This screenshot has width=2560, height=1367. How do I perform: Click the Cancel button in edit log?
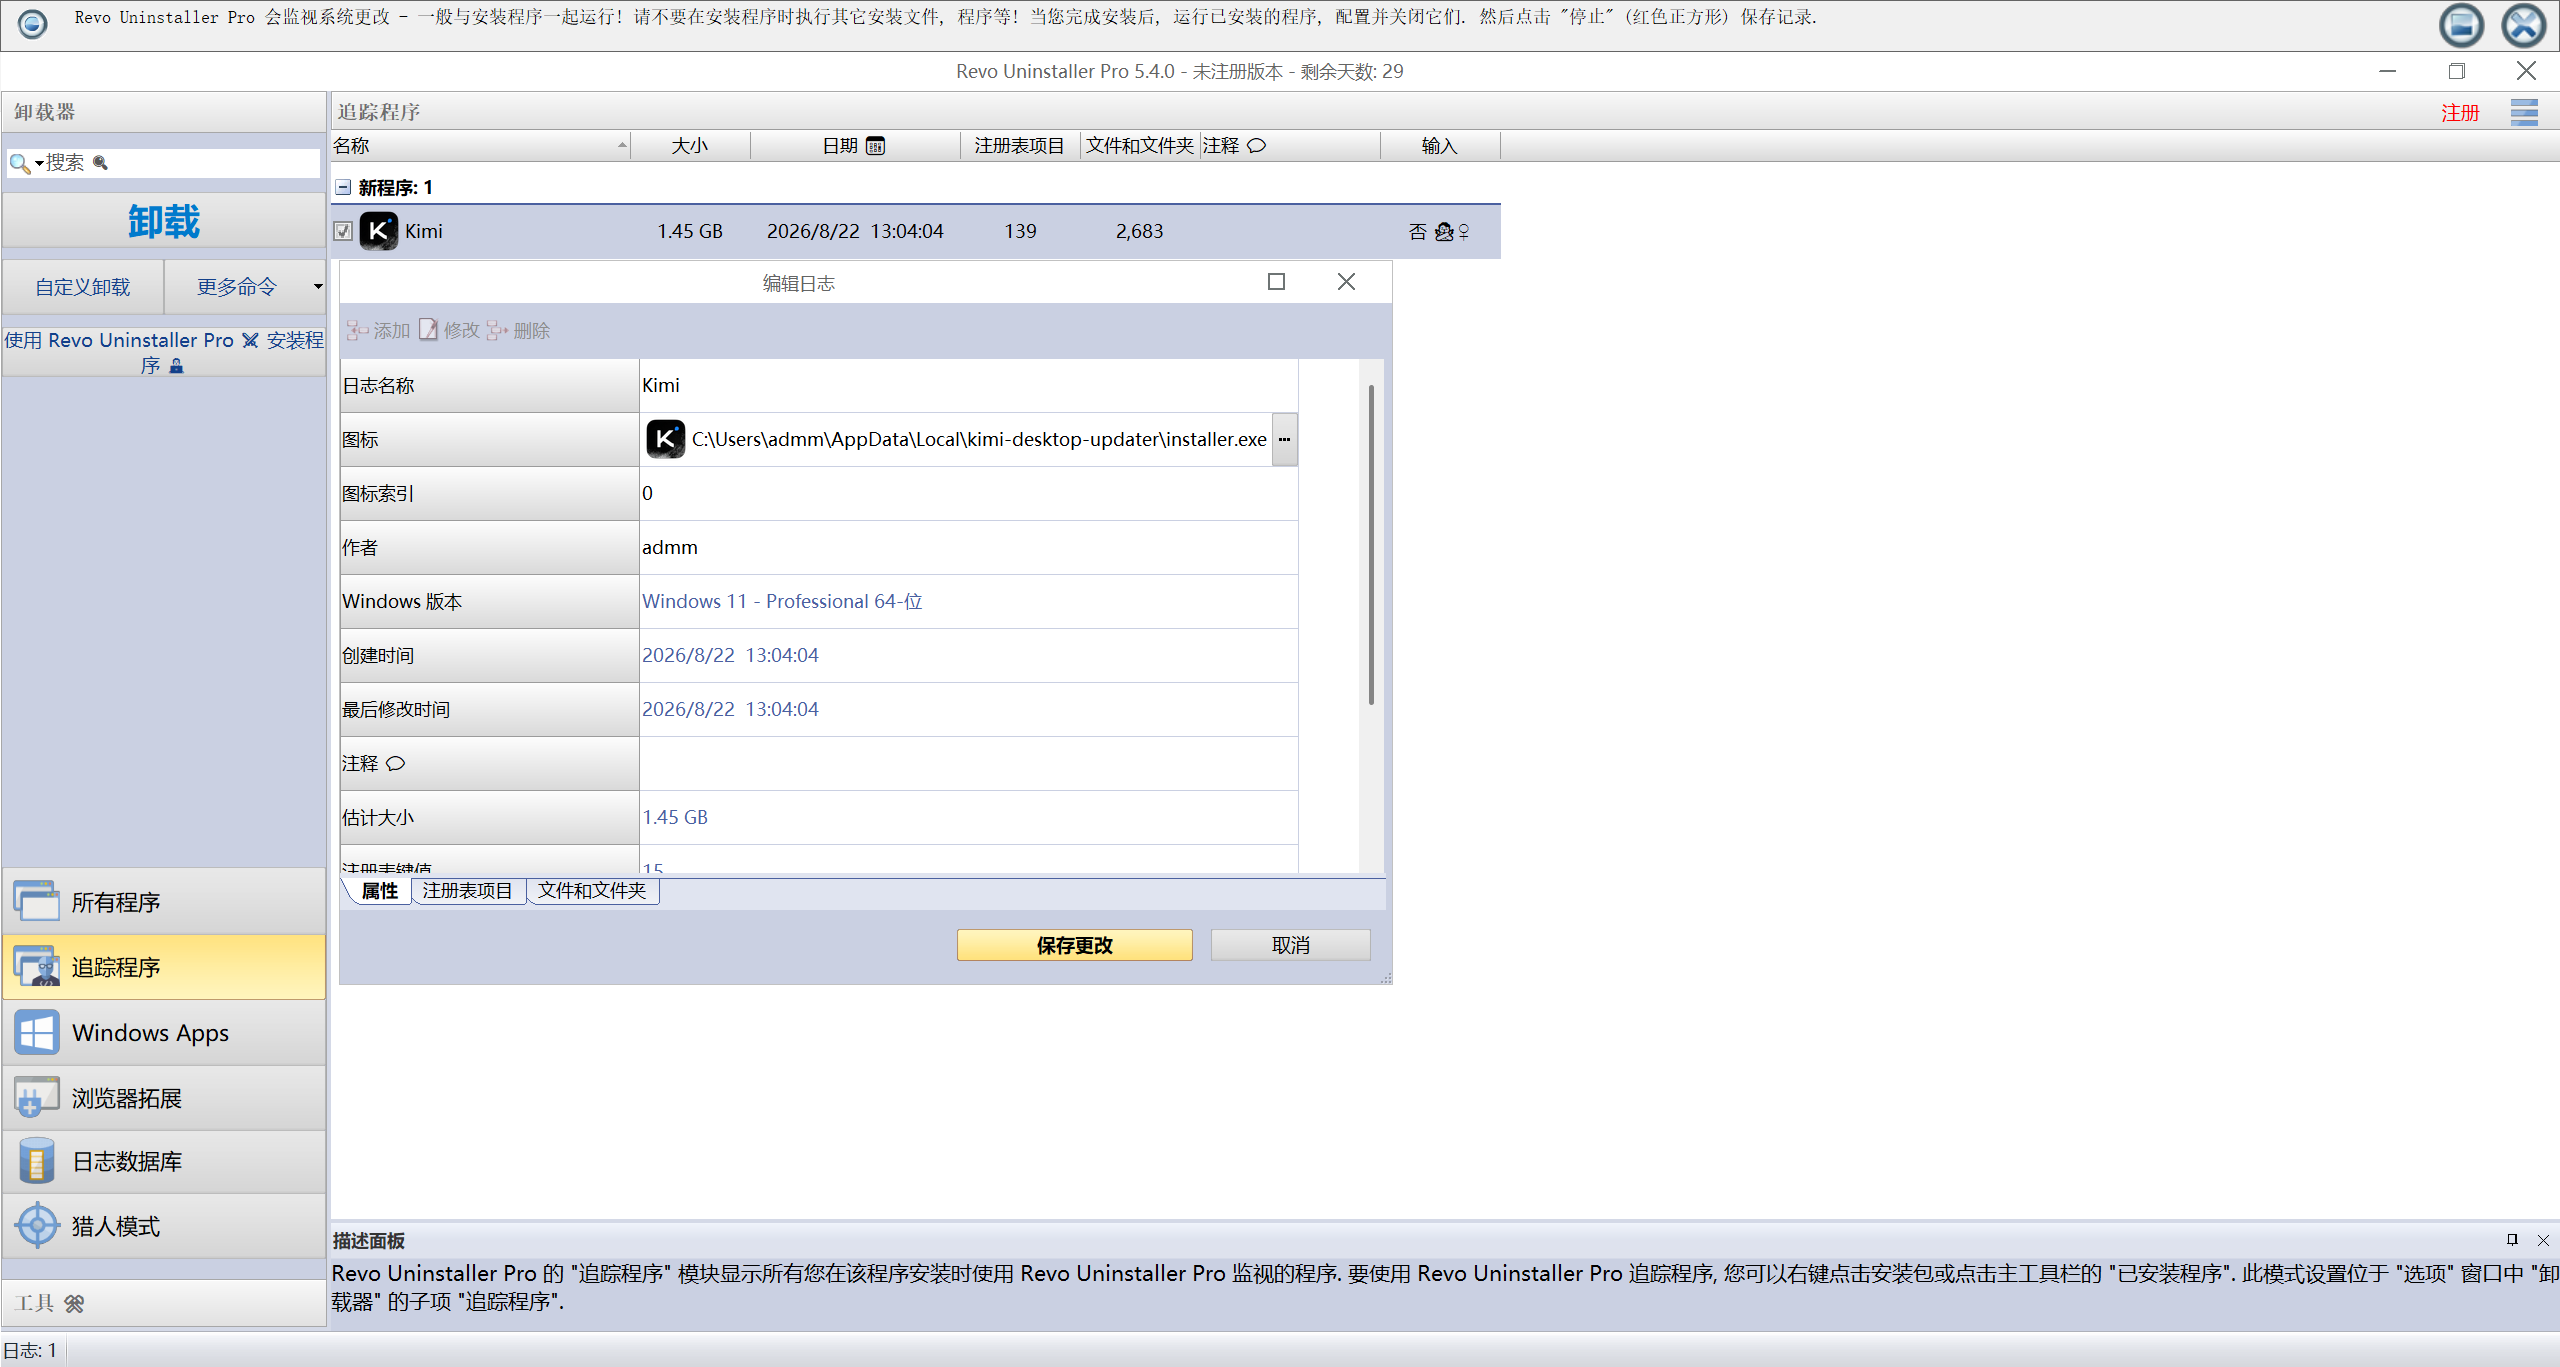pyautogui.click(x=1290, y=945)
